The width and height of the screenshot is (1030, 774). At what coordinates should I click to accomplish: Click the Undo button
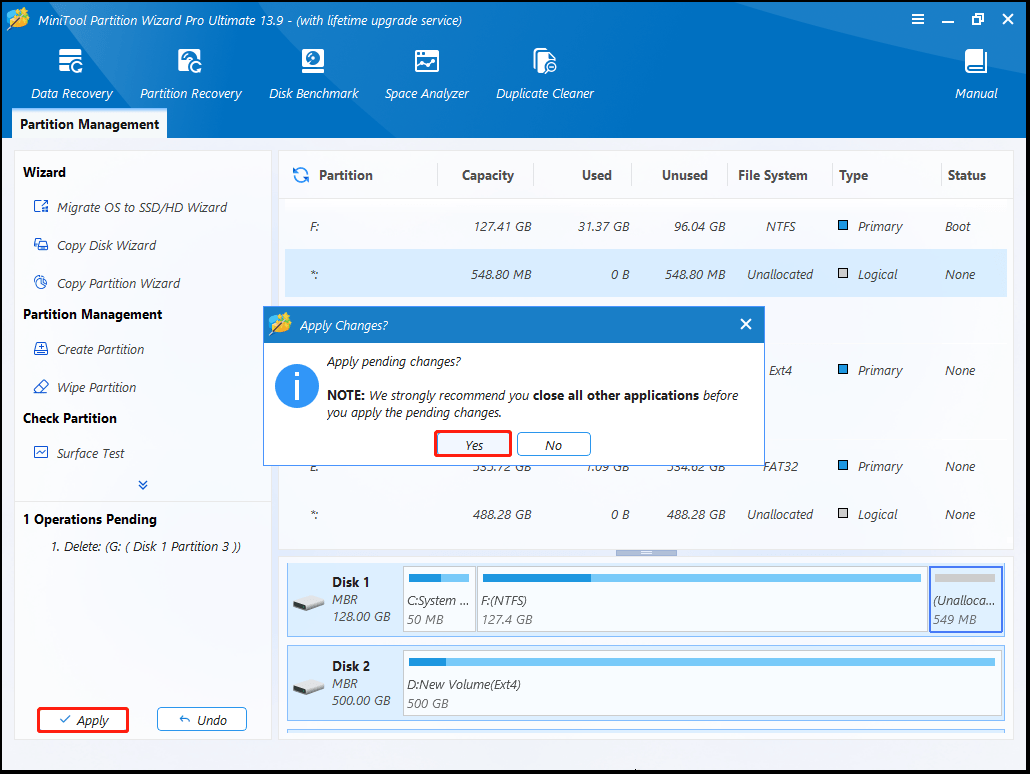click(202, 719)
